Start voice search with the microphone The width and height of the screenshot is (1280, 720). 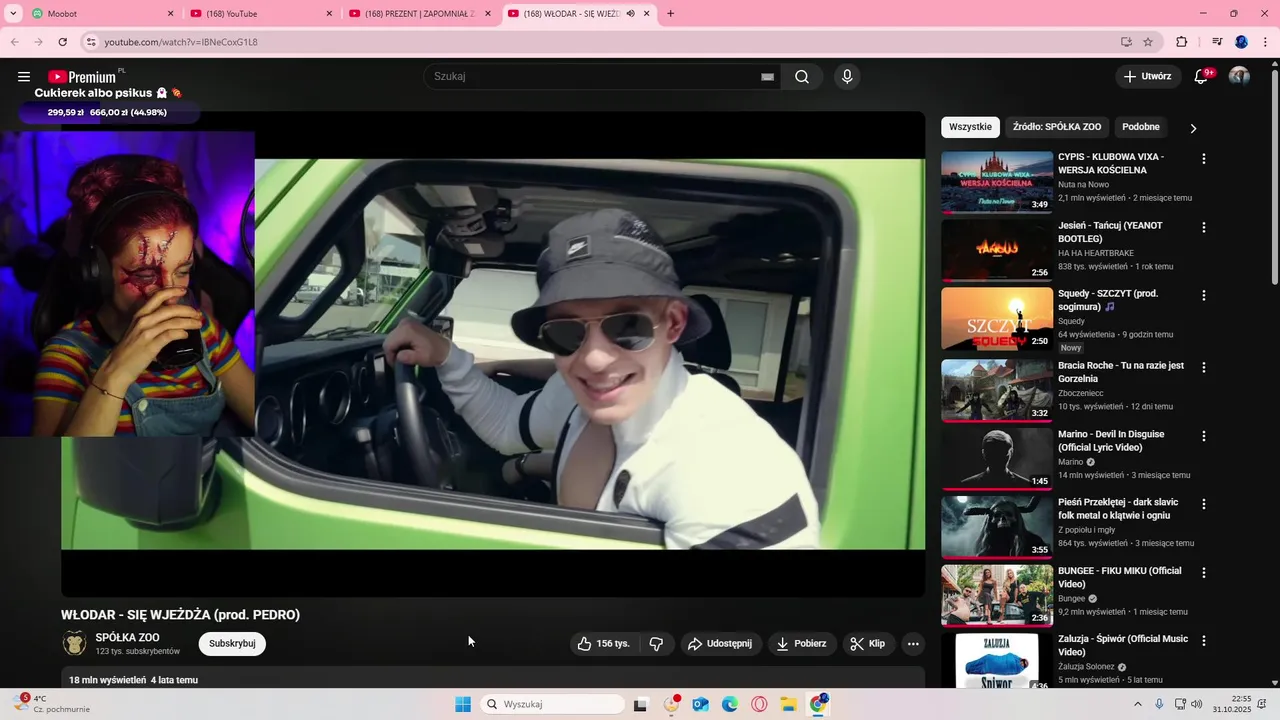coord(847,77)
